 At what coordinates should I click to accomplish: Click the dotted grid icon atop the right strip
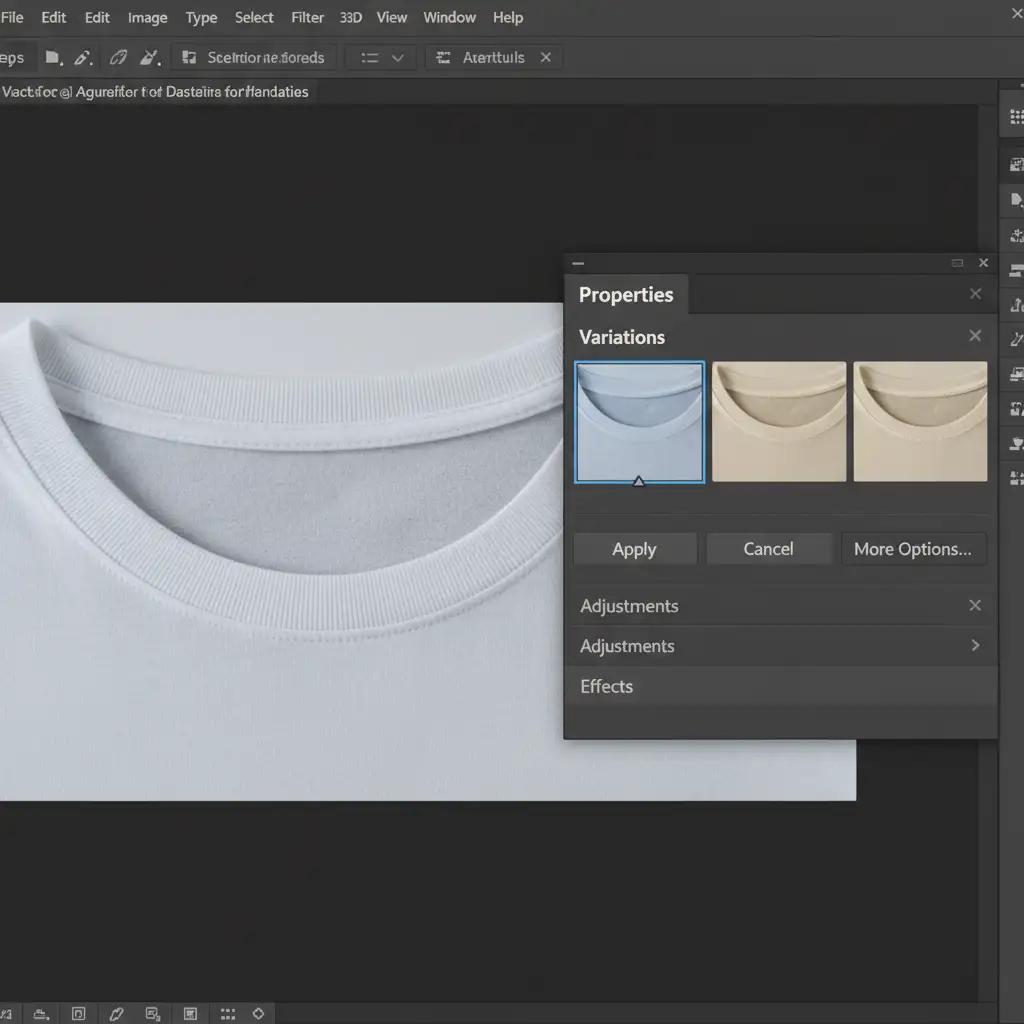click(1017, 117)
